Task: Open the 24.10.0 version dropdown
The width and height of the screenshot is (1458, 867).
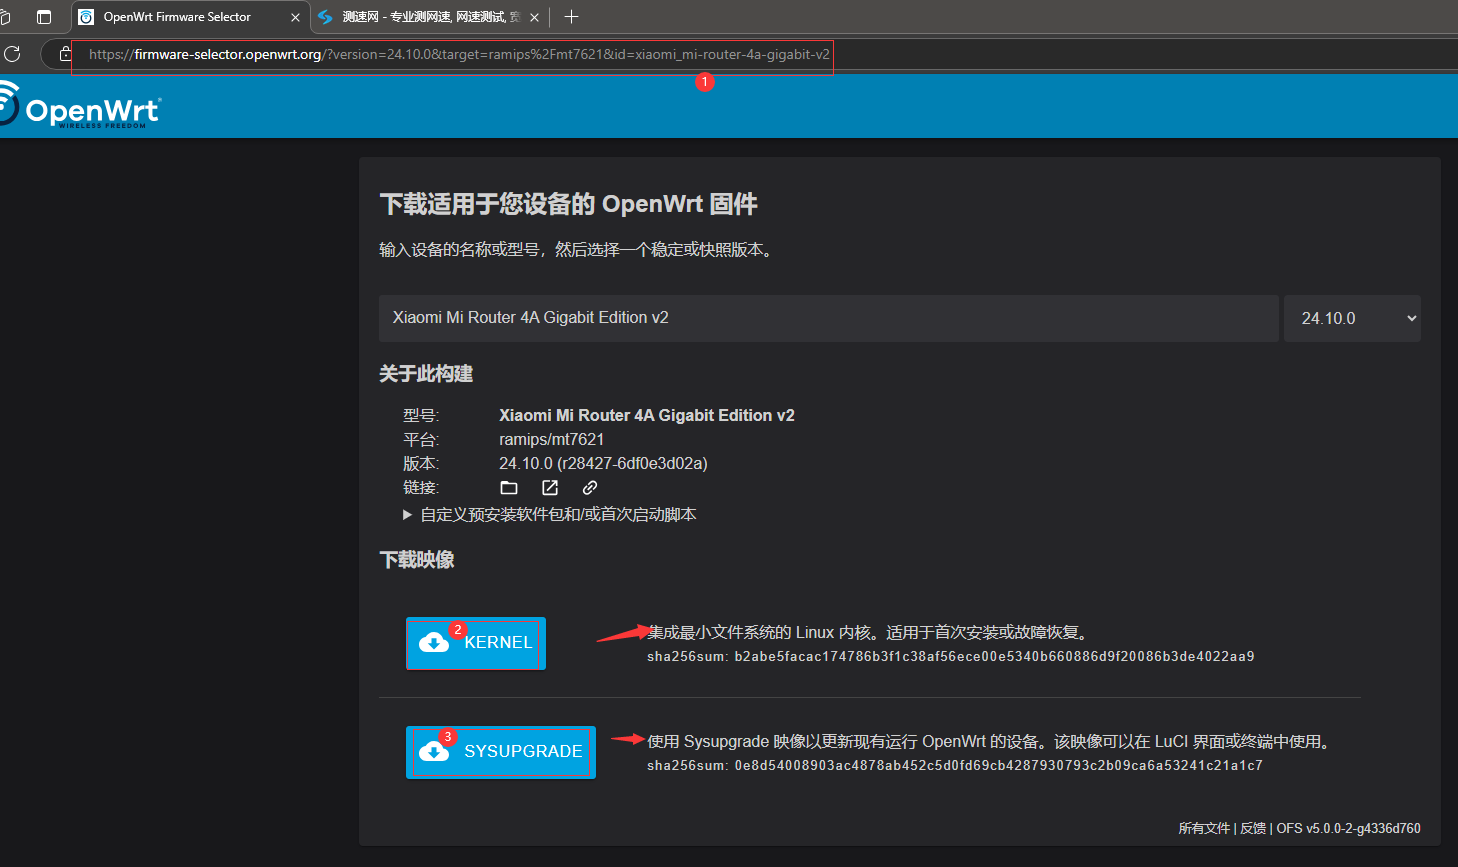Action: pyautogui.click(x=1352, y=318)
